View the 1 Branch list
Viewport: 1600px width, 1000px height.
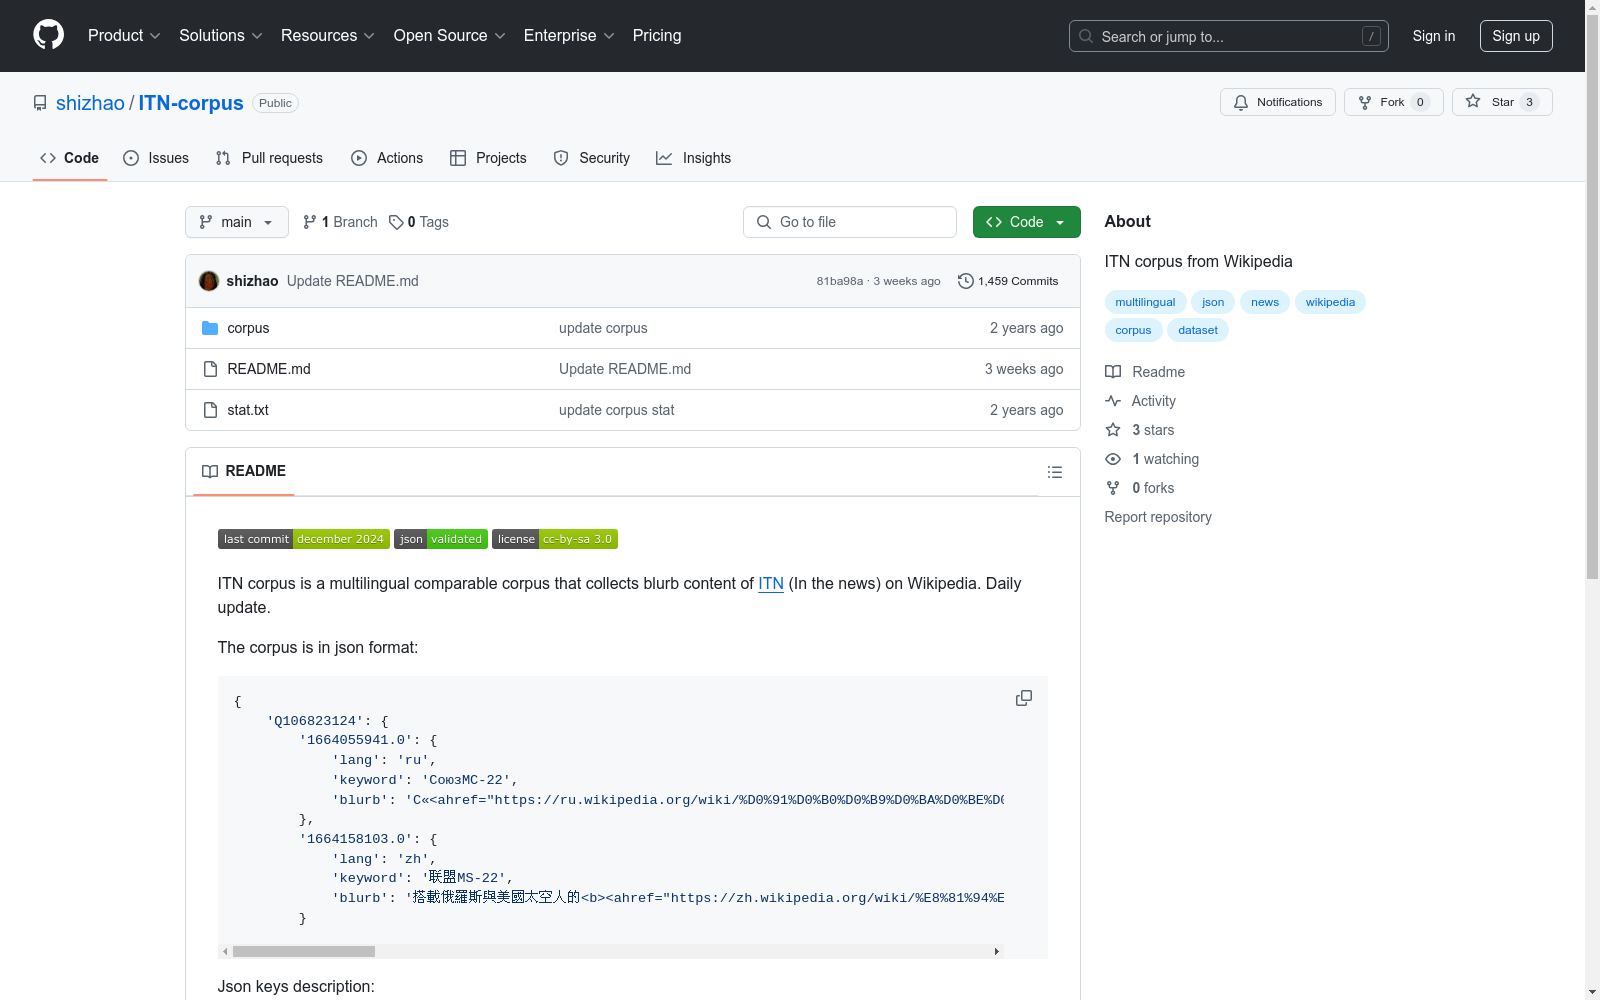[x=340, y=222]
